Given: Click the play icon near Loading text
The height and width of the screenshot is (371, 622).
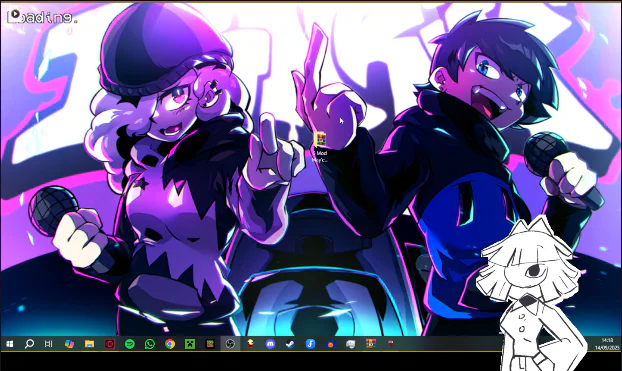Looking at the screenshot, I should coord(15,14).
